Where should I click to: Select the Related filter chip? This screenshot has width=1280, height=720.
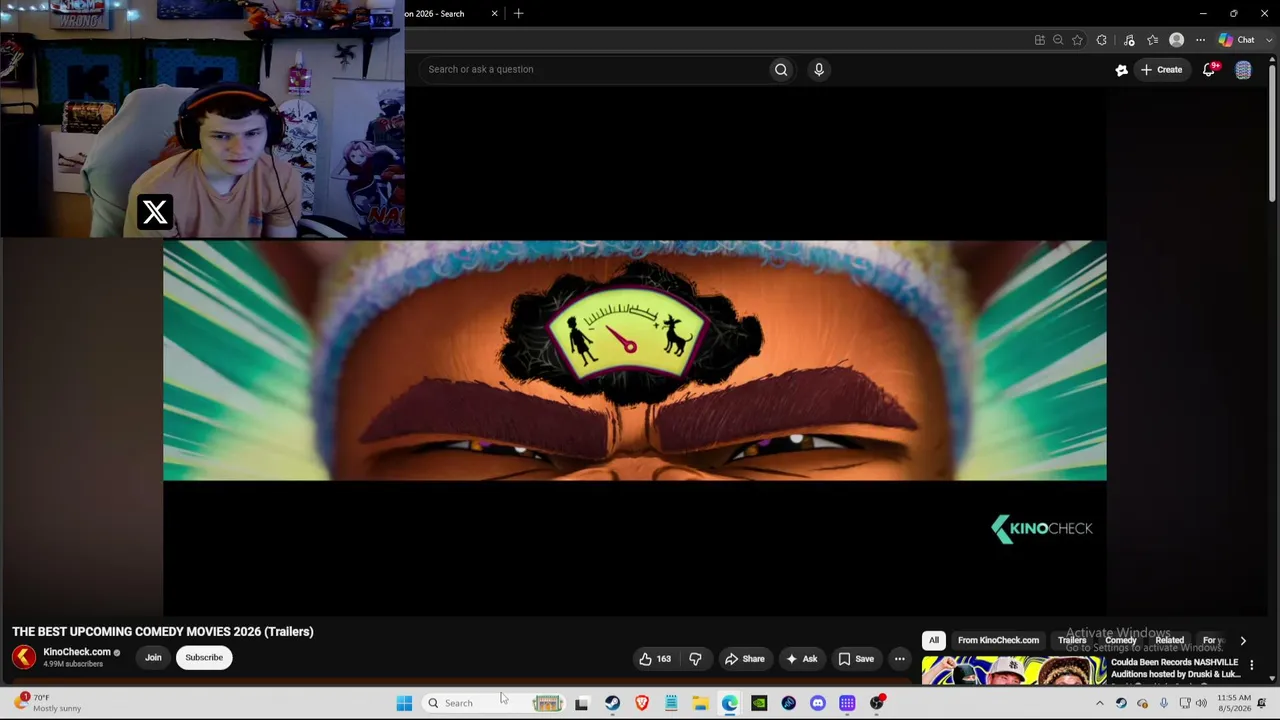(1170, 640)
